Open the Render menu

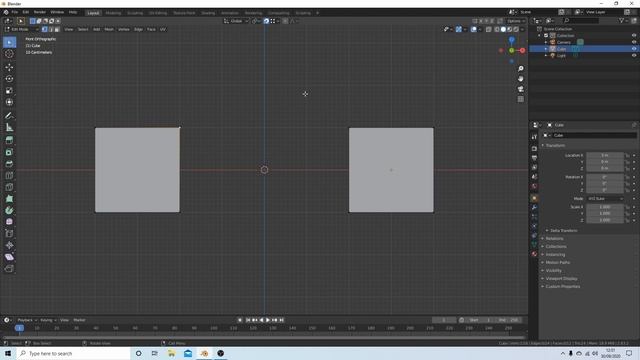(40, 12)
